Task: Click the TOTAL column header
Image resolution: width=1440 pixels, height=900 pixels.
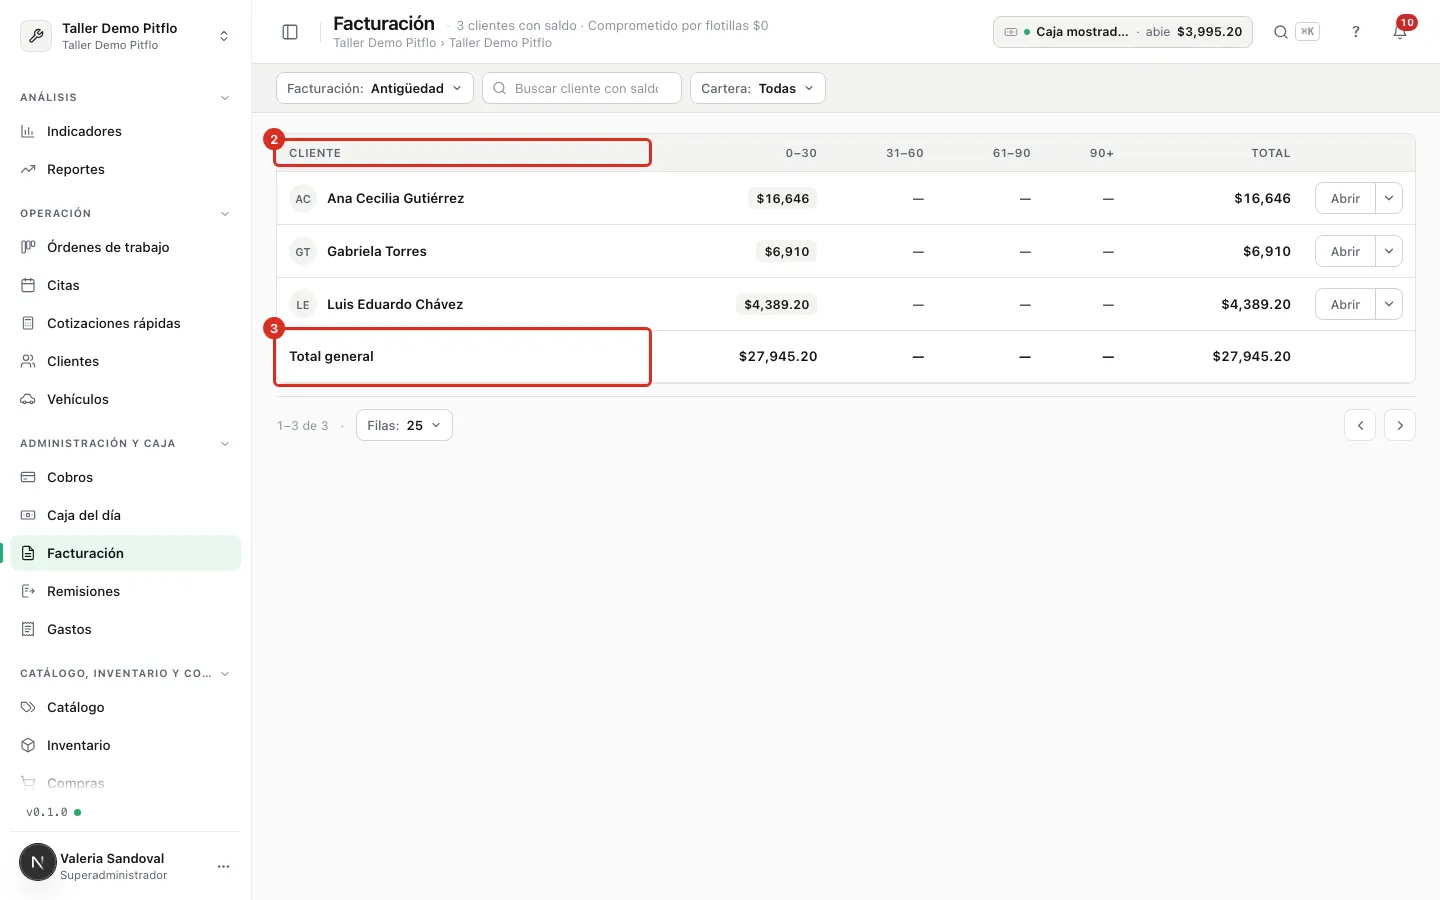Action: point(1271,153)
